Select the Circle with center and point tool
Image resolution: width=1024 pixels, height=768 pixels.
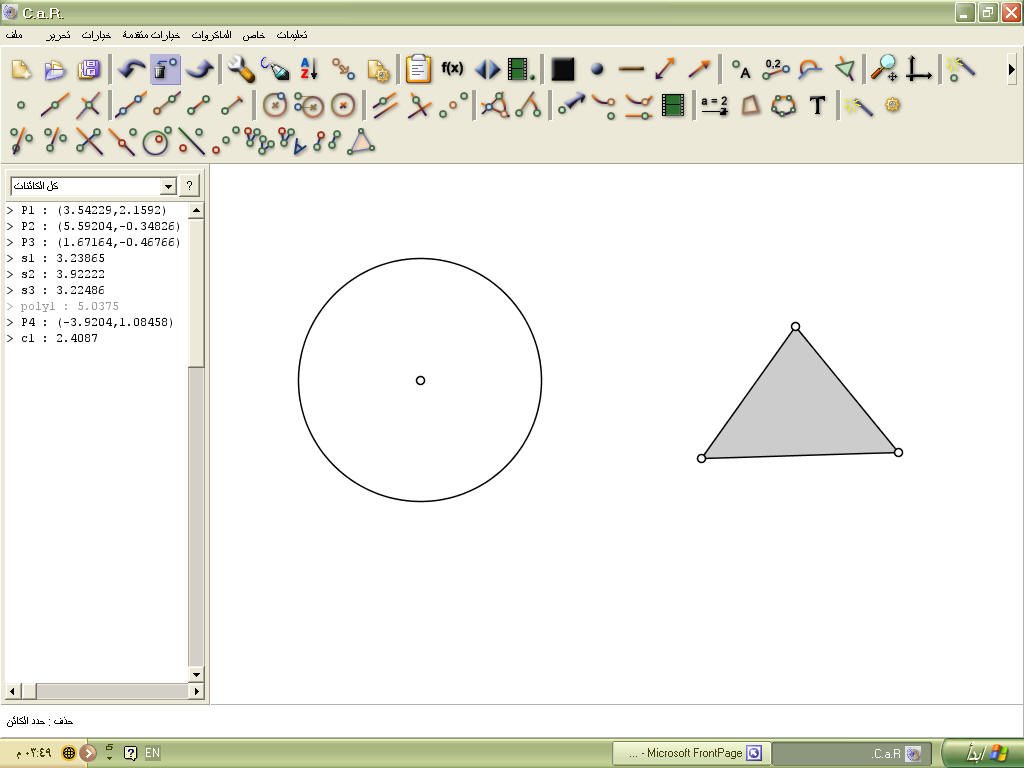[275, 105]
